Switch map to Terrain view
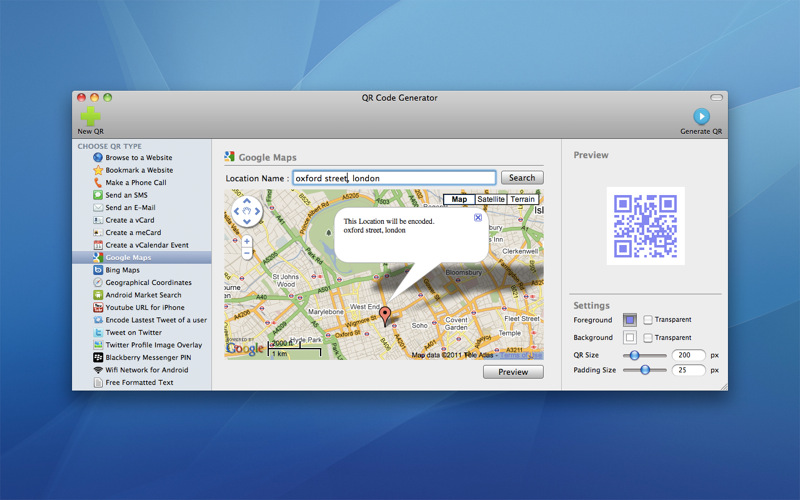Image resolution: width=800 pixels, height=500 pixels. (x=522, y=199)
